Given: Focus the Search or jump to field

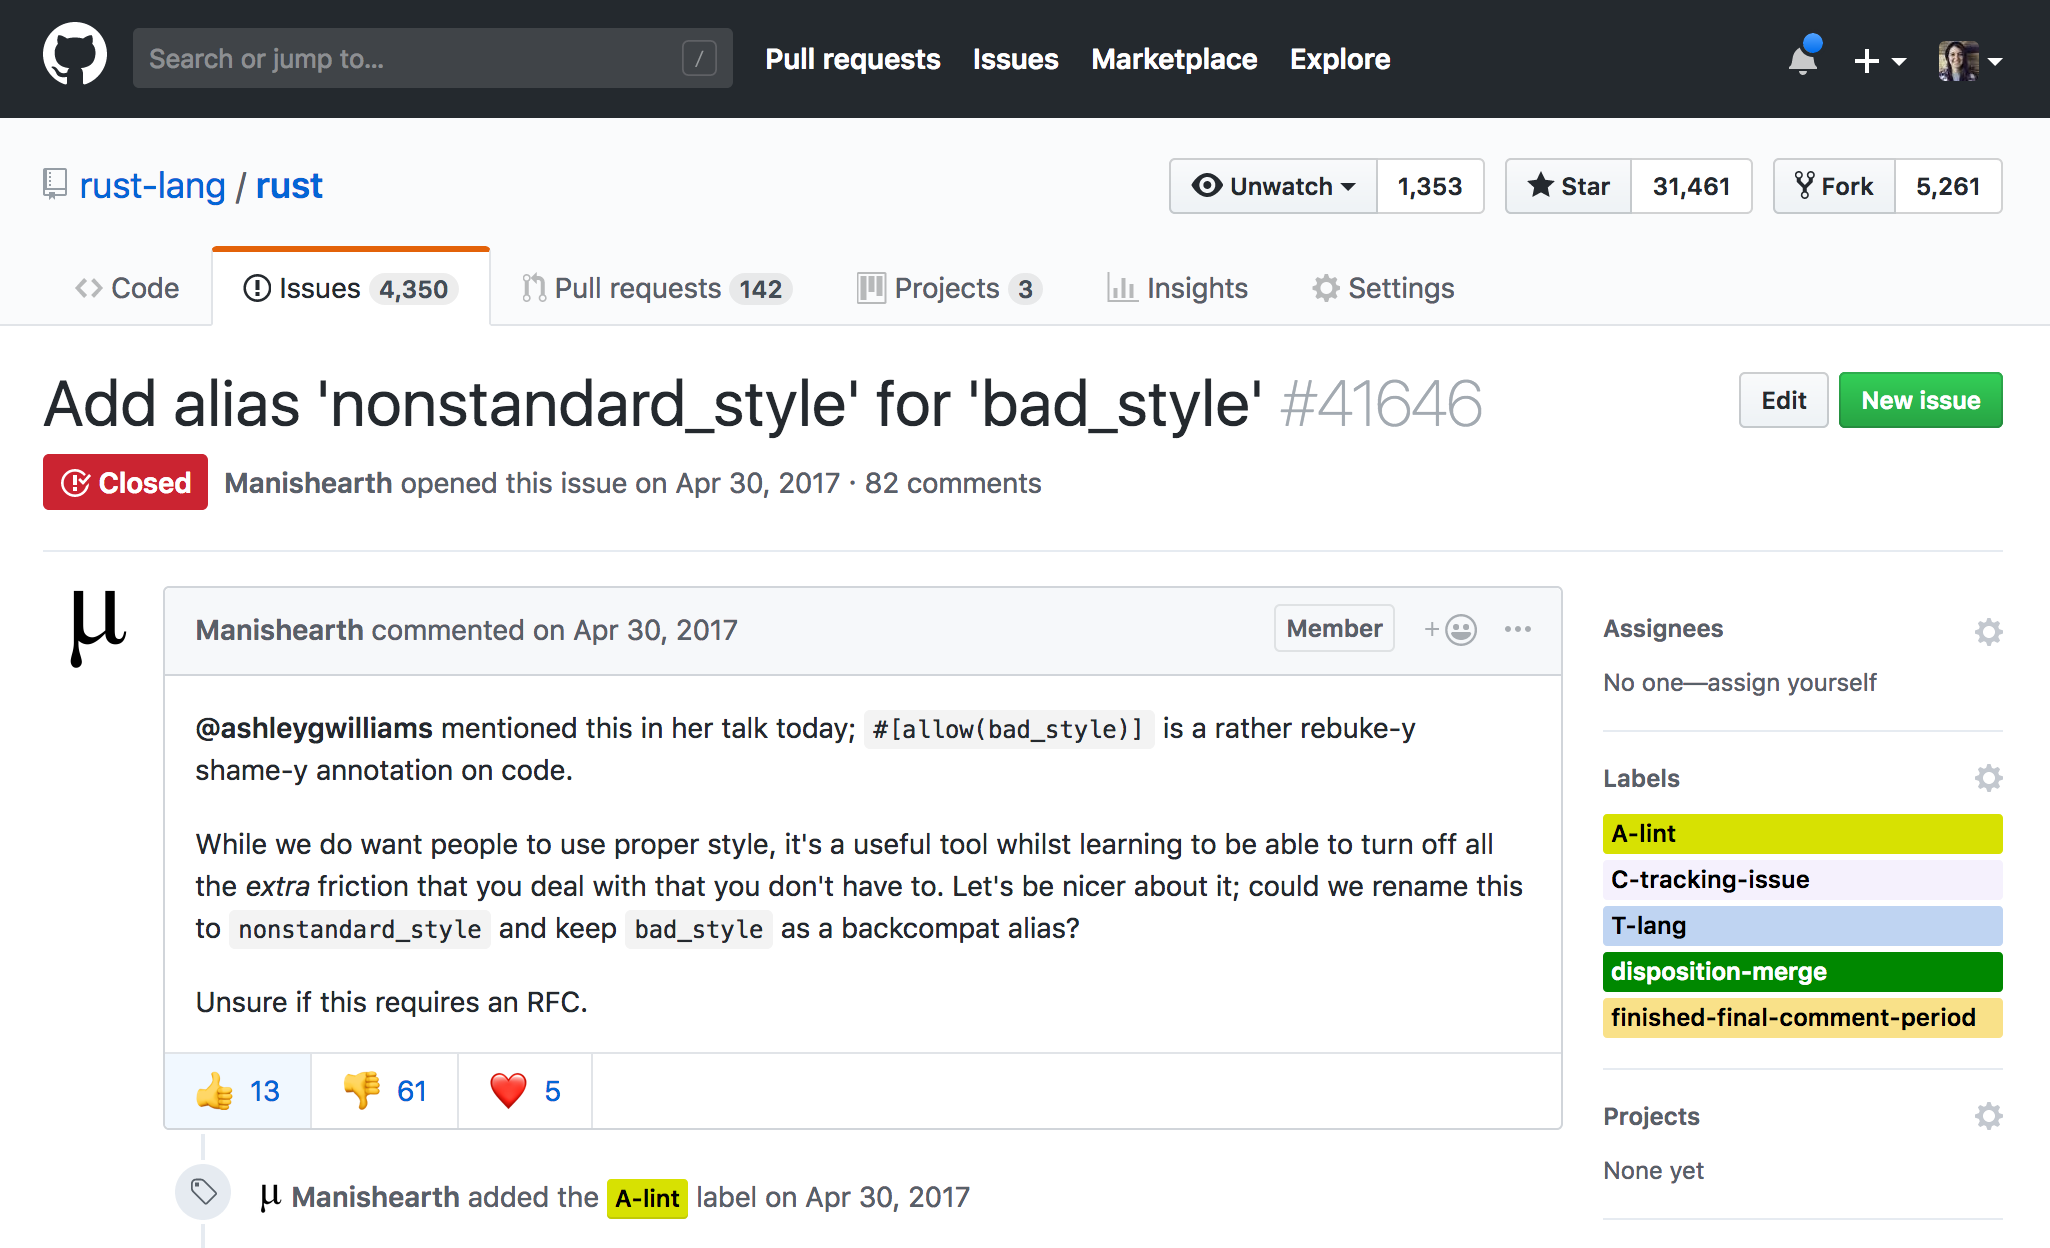Looking at the screenshot, I should (432, 58).
